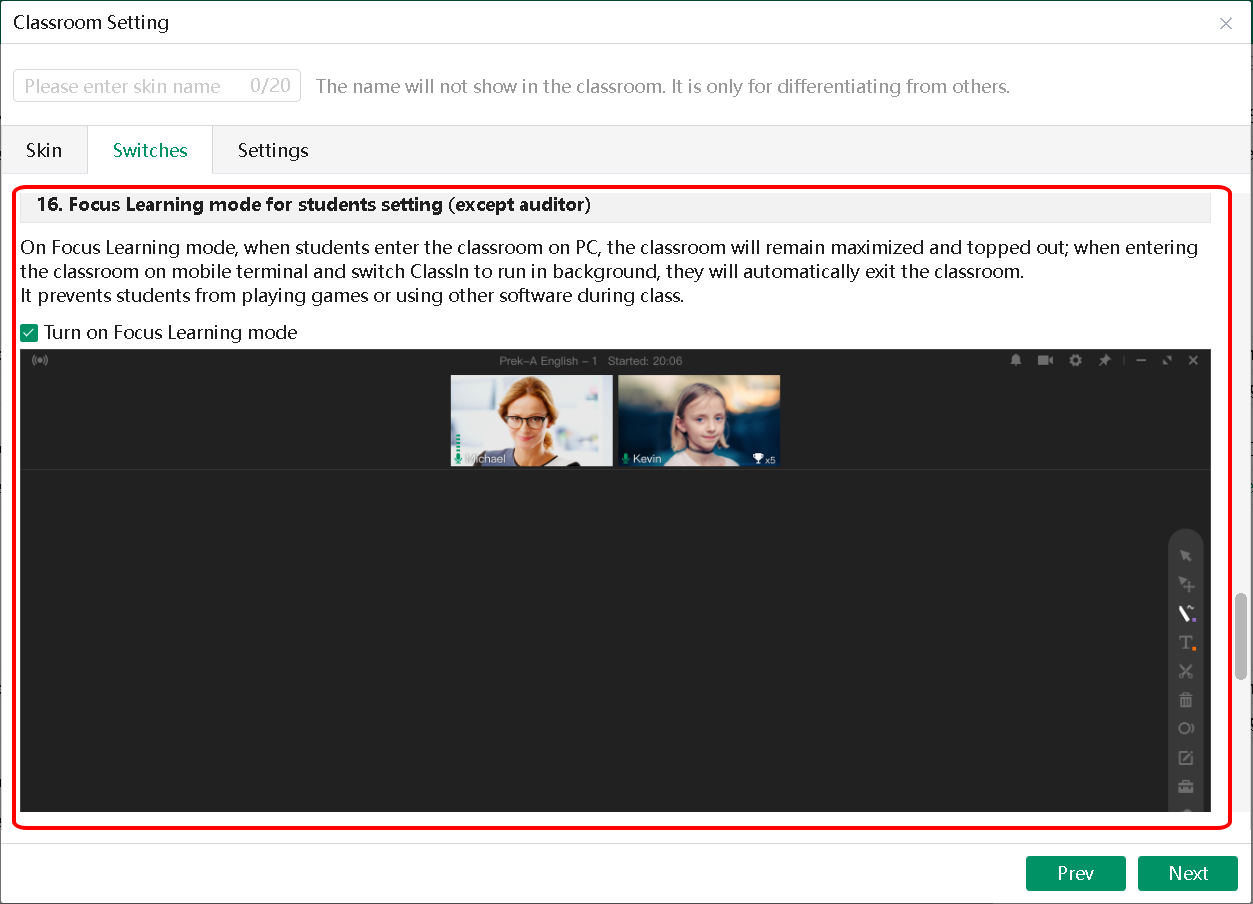
Task: Uncheck Turn on Focus Learning mode
Action: (30, 333)
